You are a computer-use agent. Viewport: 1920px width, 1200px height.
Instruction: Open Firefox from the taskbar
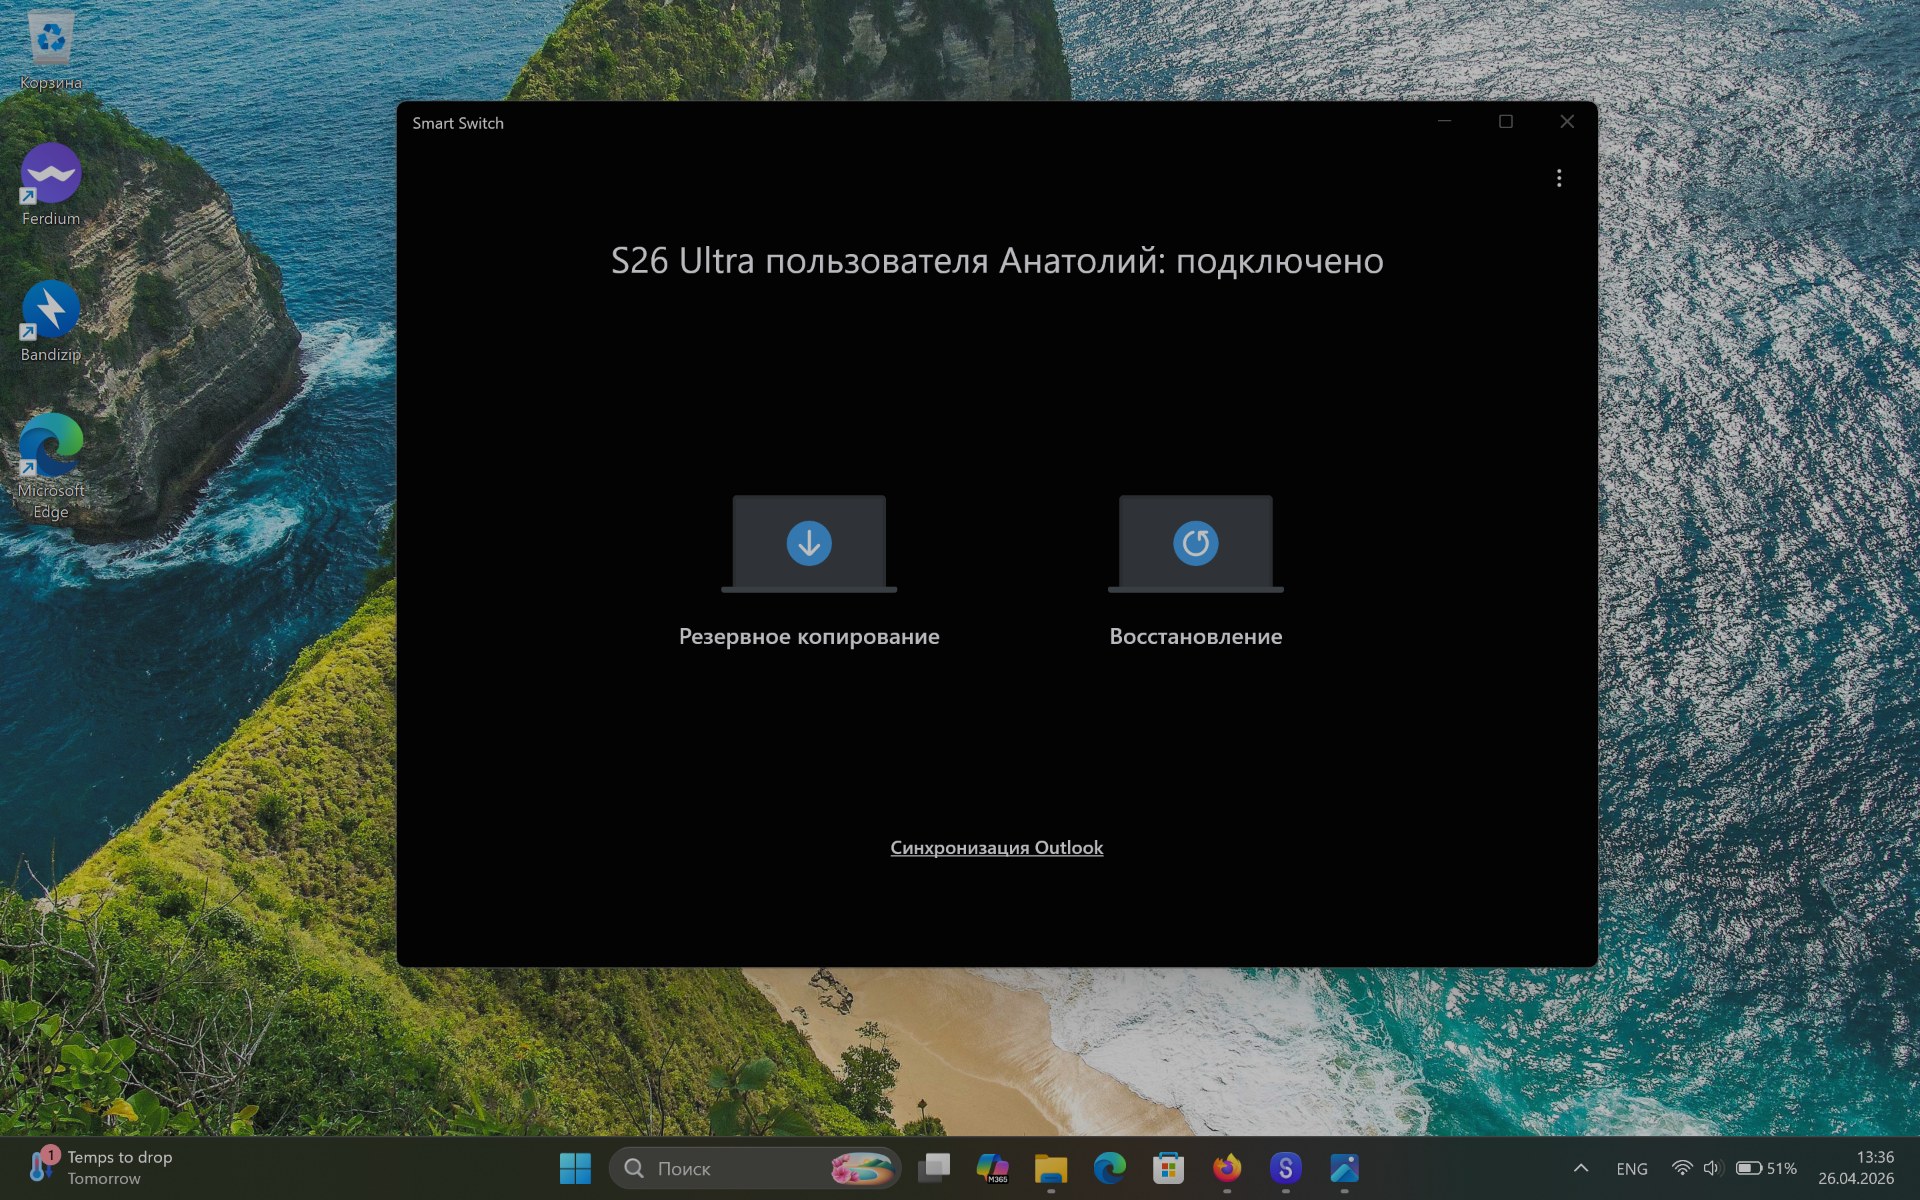click(x=1227, y=1168)
